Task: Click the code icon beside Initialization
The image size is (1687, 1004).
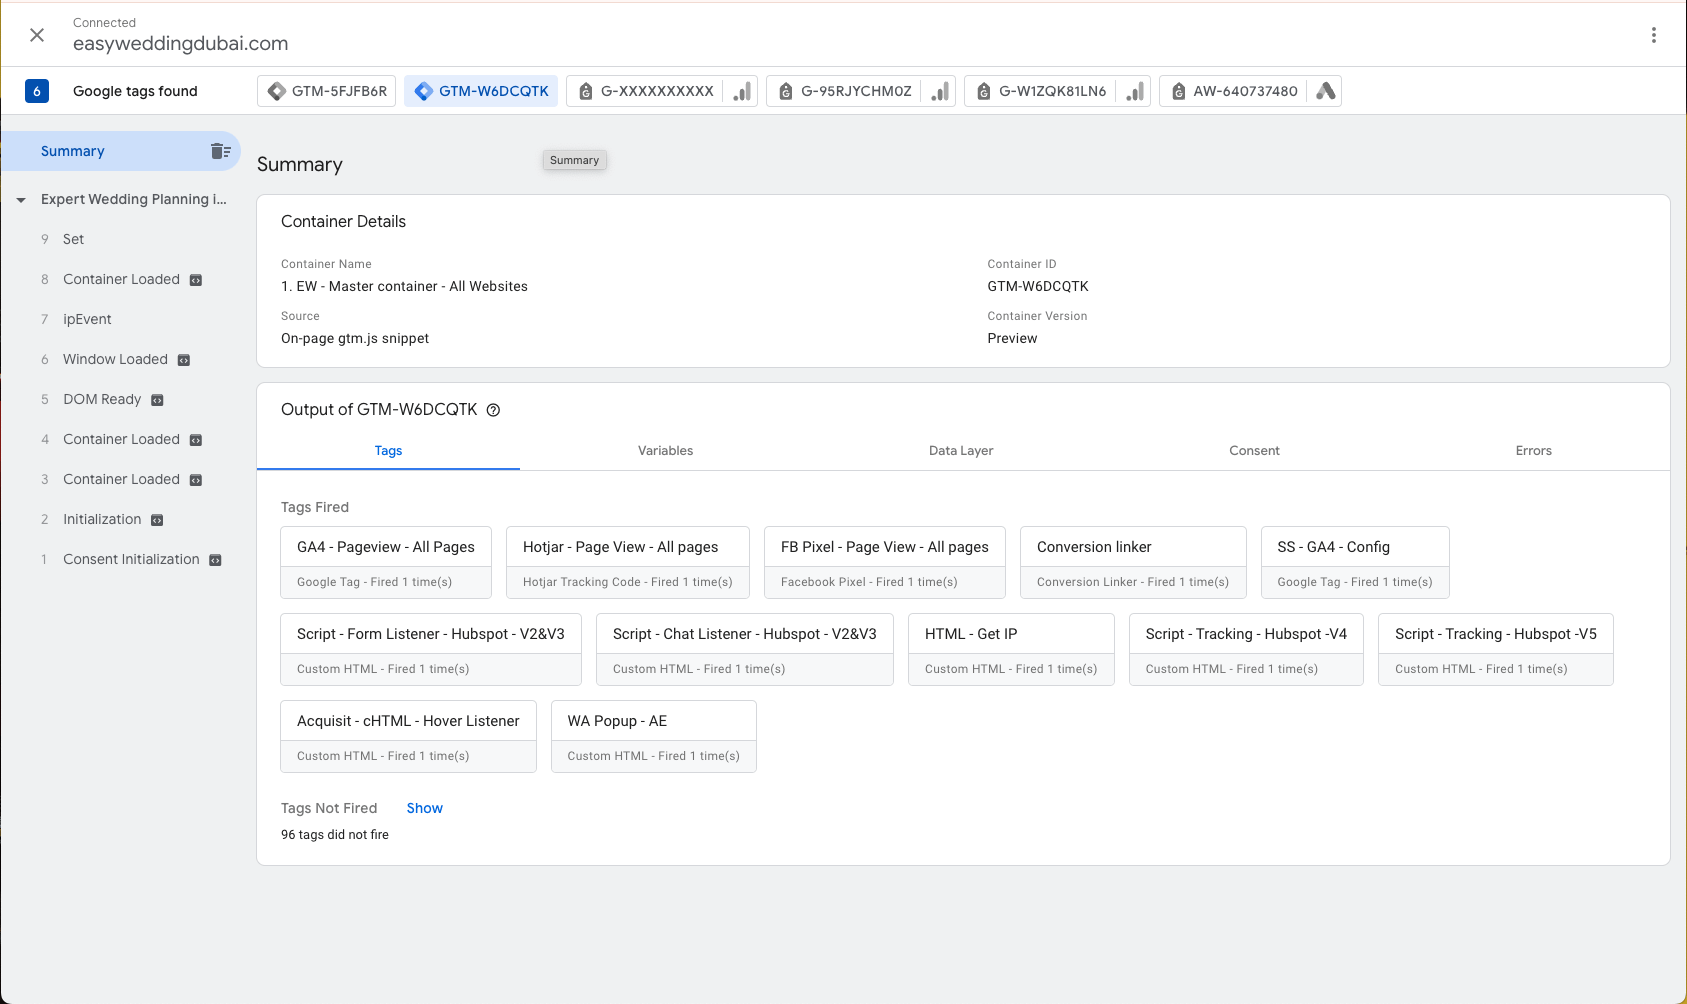Action: [x=157, y=520]
